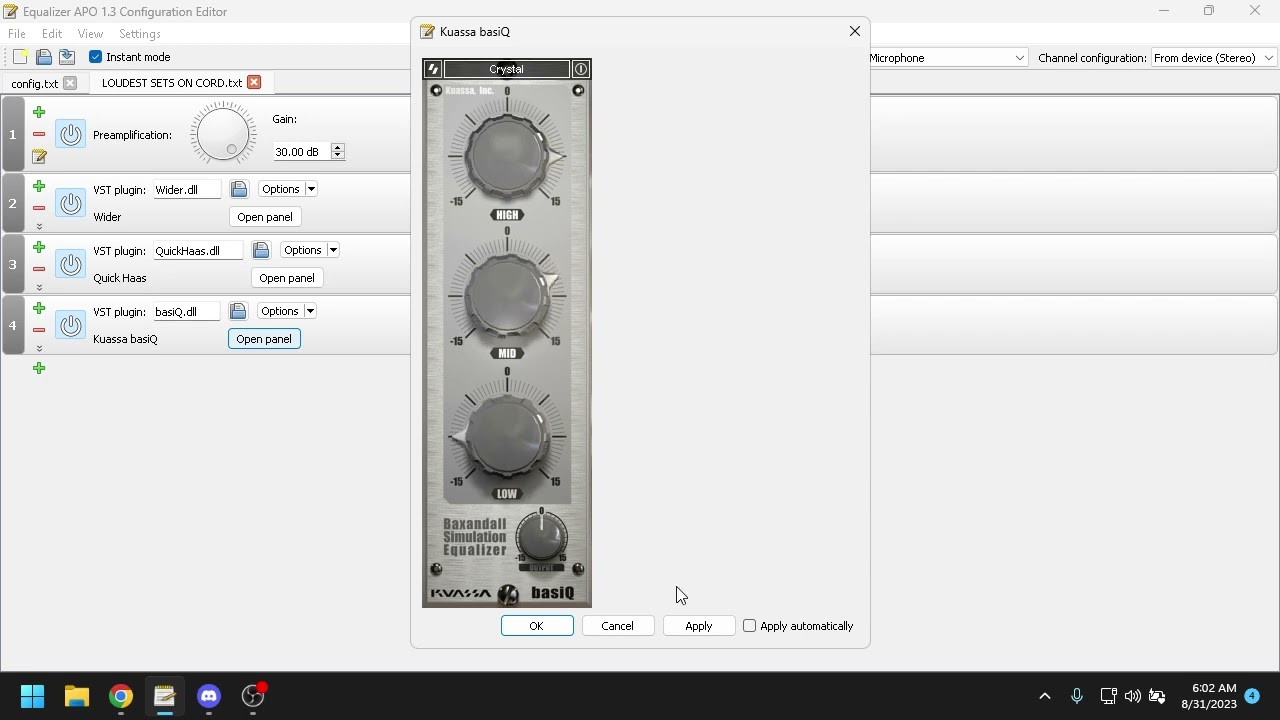
Task: Click Cancel in Kuassa basiQ dialog
Action: pos(618,626)
